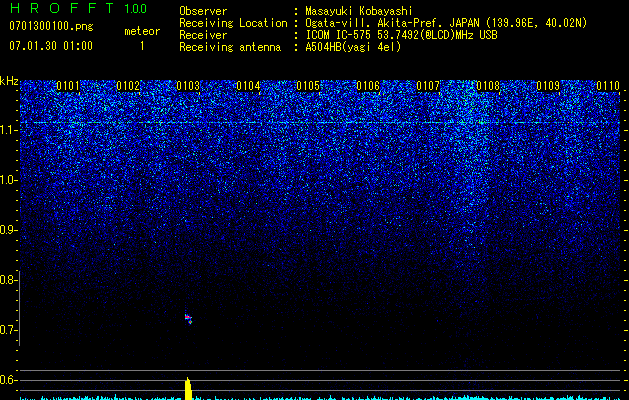The image size is (629, 400).
Task: Click time marker 0110
Action: (x=608, y=86)
